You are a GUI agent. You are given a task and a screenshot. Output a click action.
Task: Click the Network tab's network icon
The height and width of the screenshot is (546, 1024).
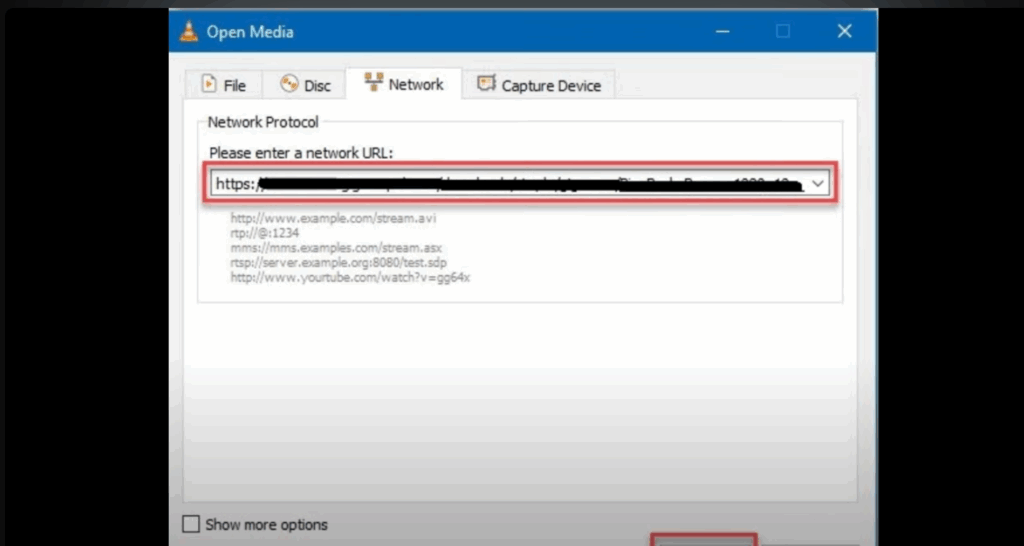pyautogui.click(x=374, y=84)
